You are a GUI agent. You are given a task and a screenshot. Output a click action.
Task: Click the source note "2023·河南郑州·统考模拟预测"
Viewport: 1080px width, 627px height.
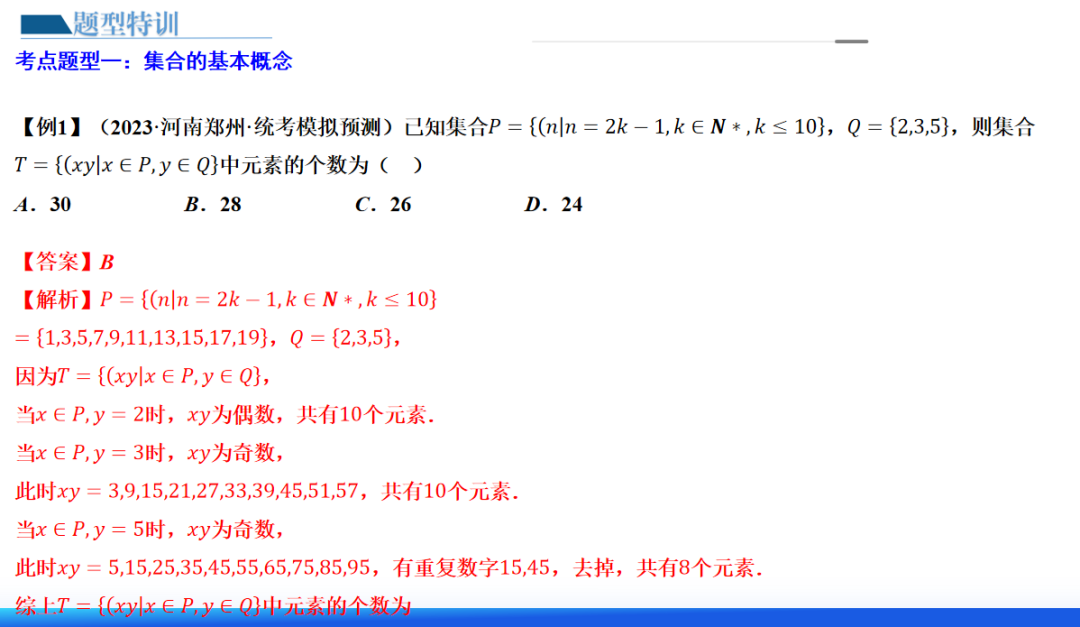(246, 127)
